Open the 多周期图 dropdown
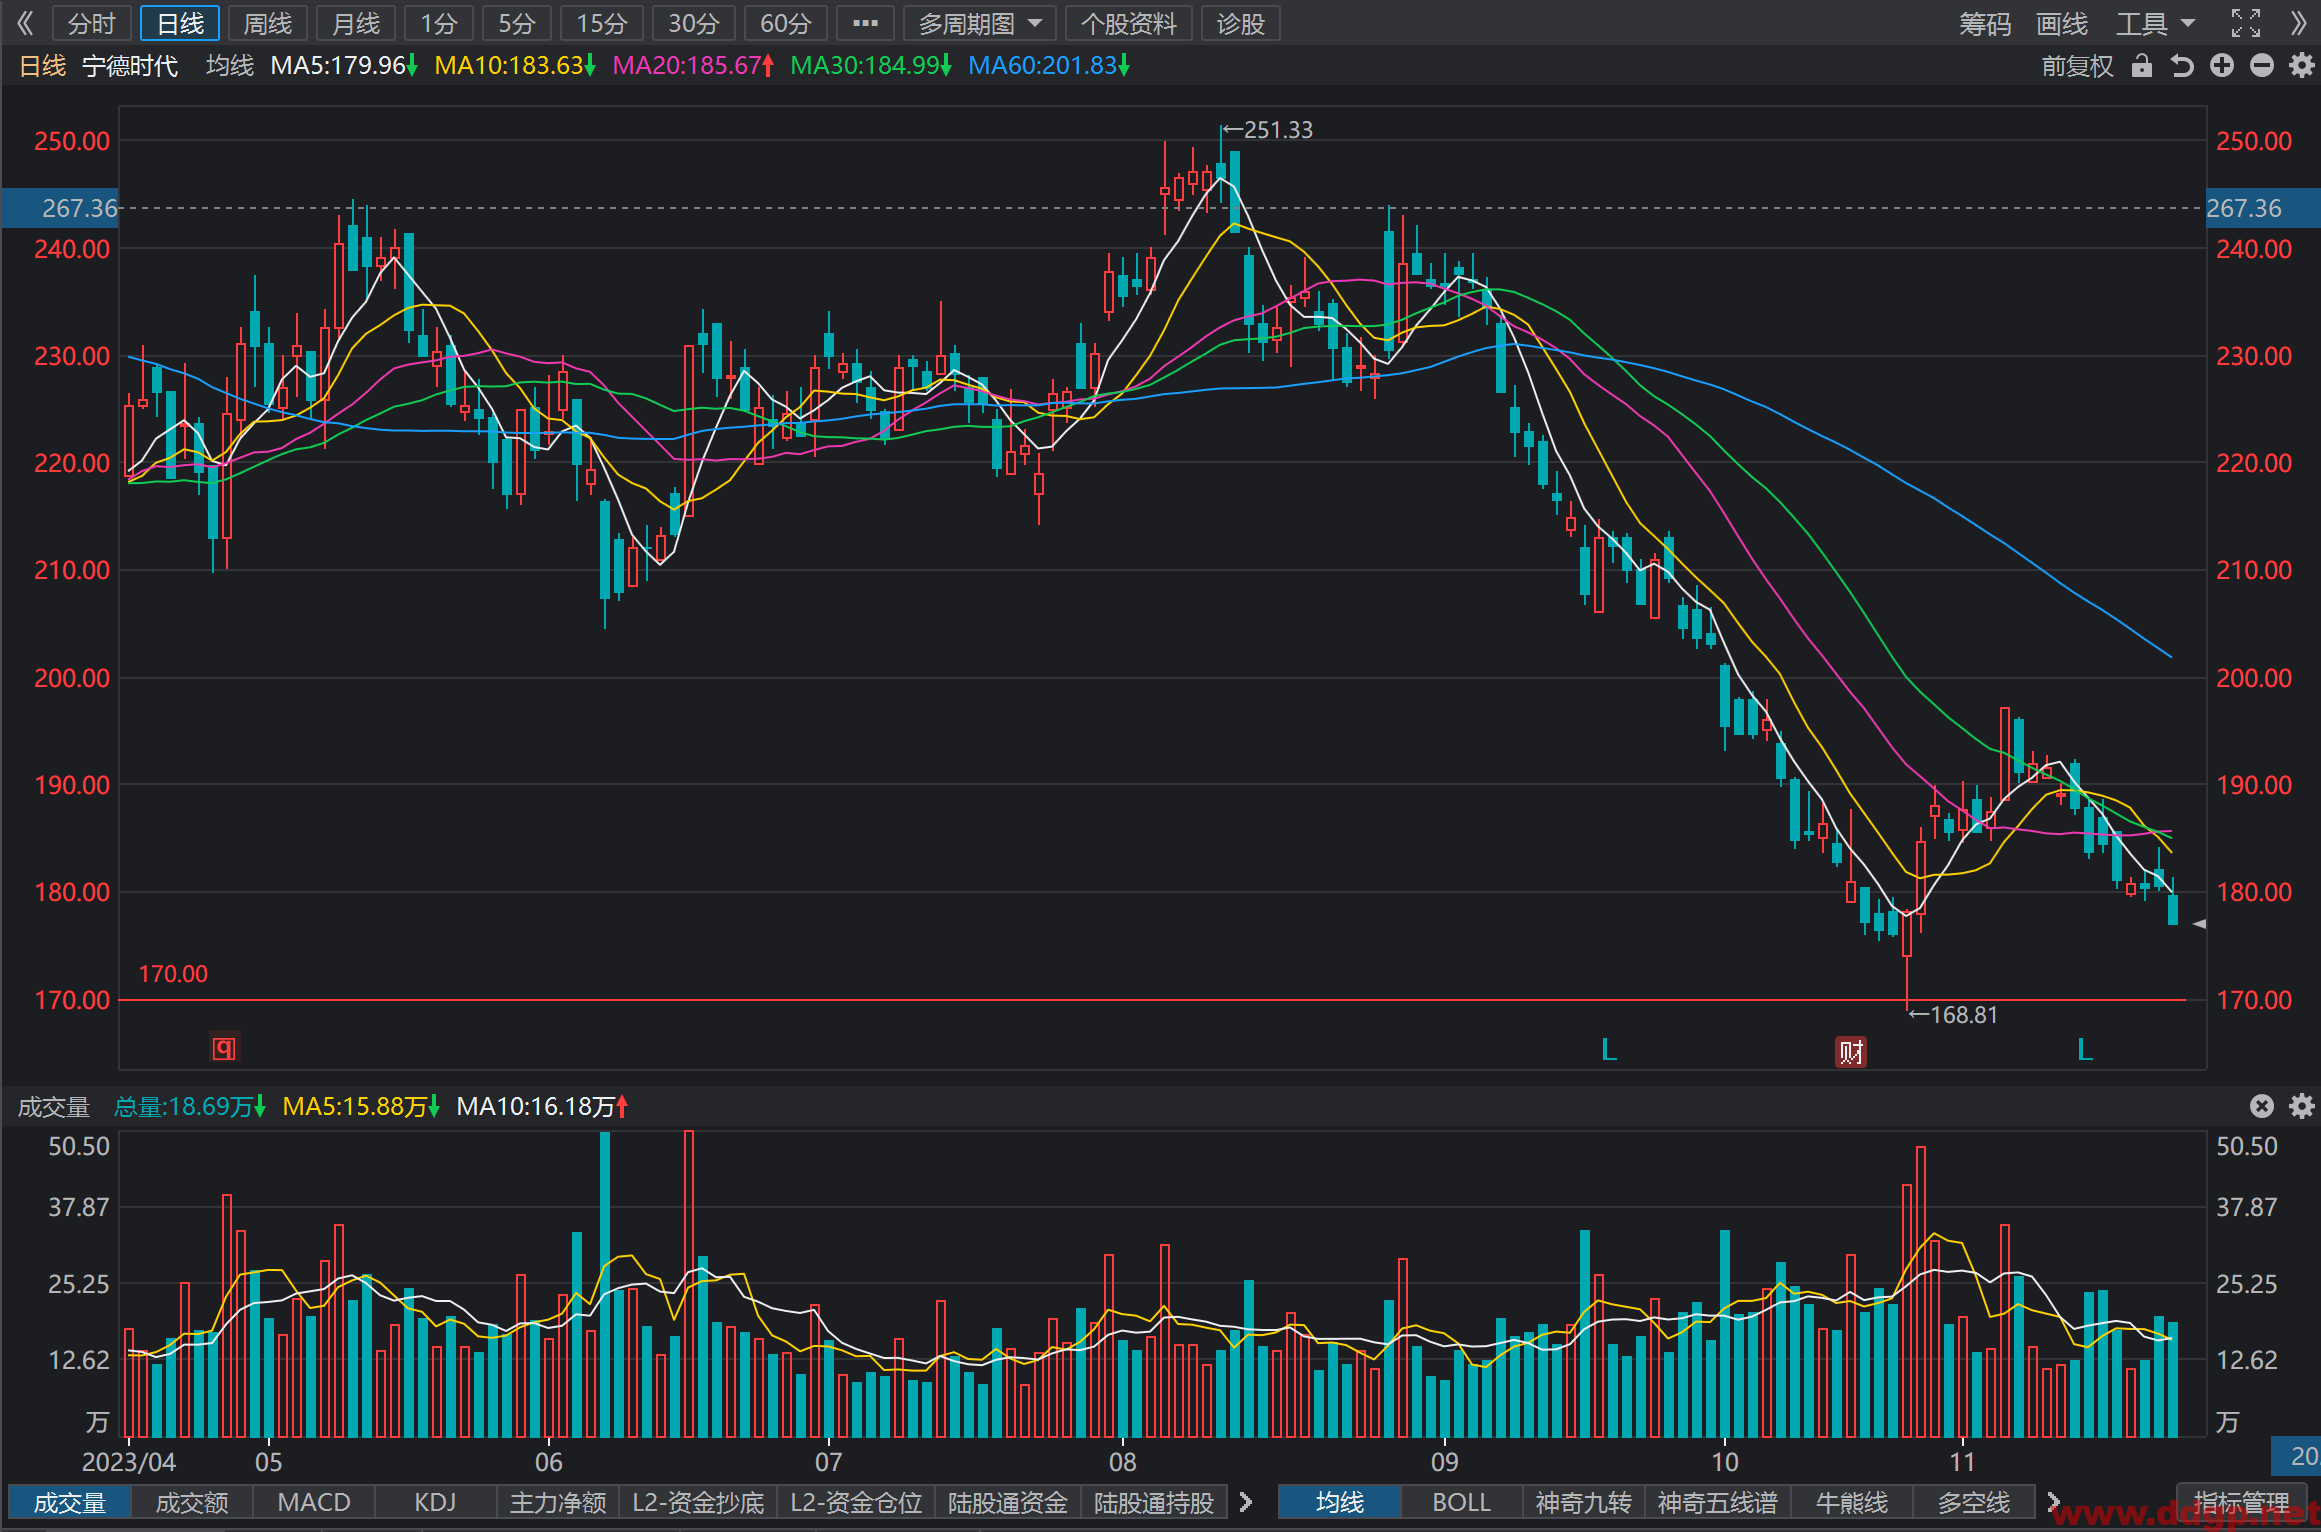 coord(980,23)
